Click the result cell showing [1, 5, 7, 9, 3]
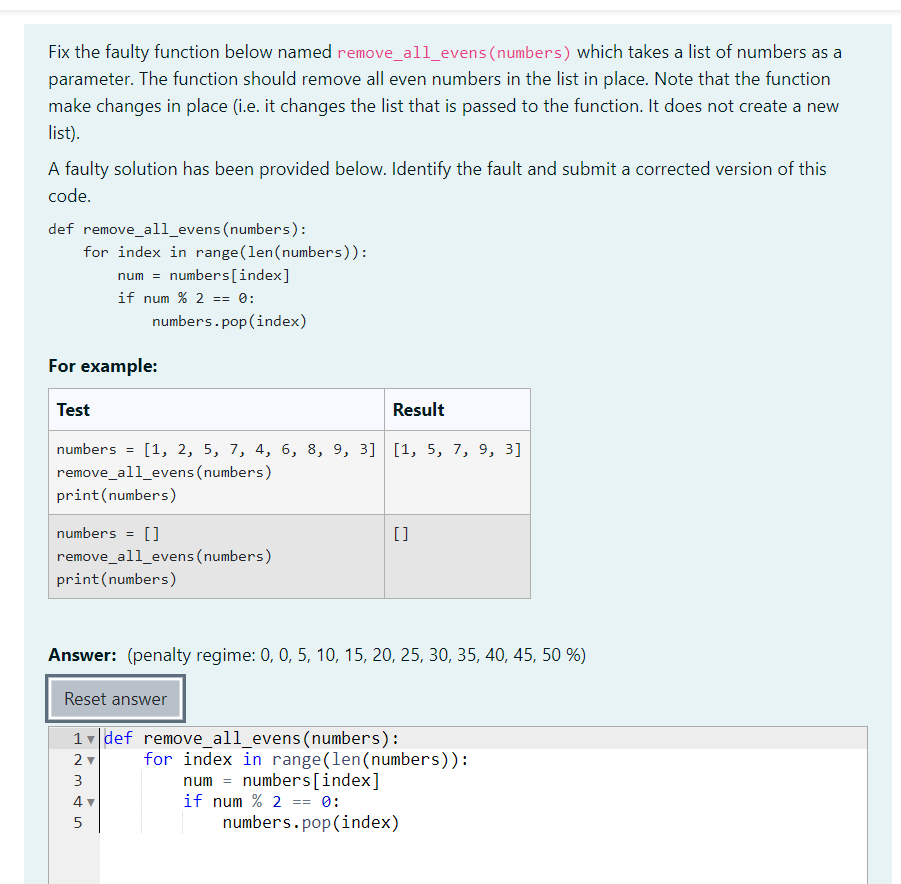 pos(457,449)
